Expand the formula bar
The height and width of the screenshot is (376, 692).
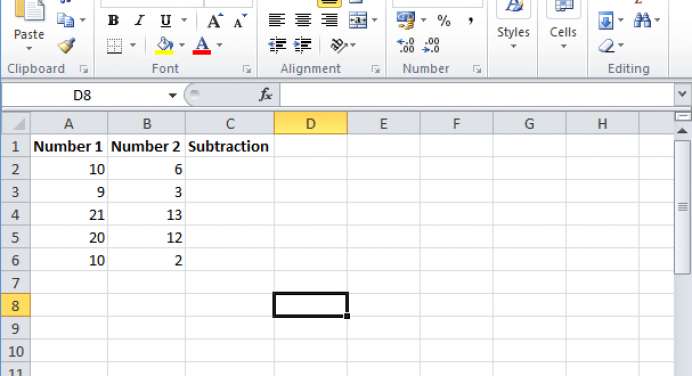coord(682,94)
